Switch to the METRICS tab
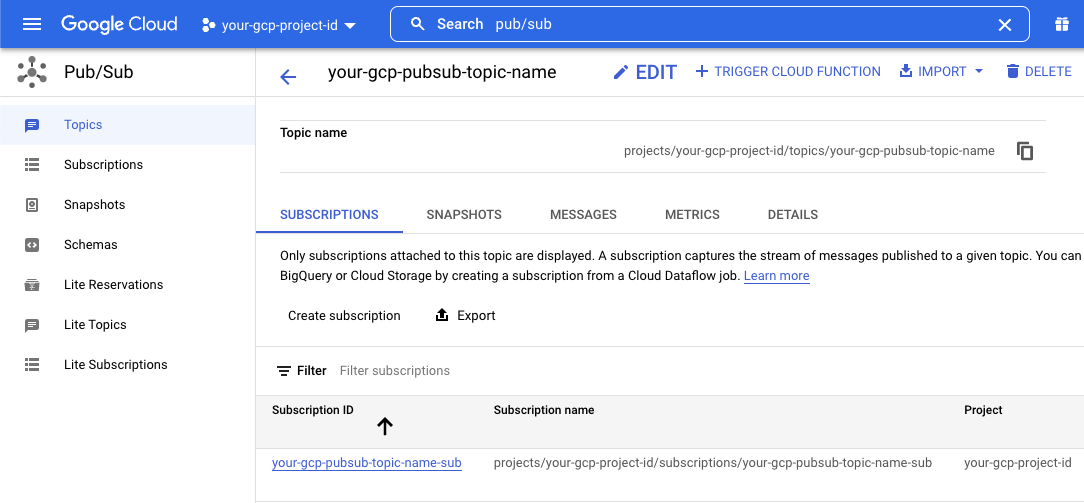The image size is (1084, 503). click(x=692, y=215)
